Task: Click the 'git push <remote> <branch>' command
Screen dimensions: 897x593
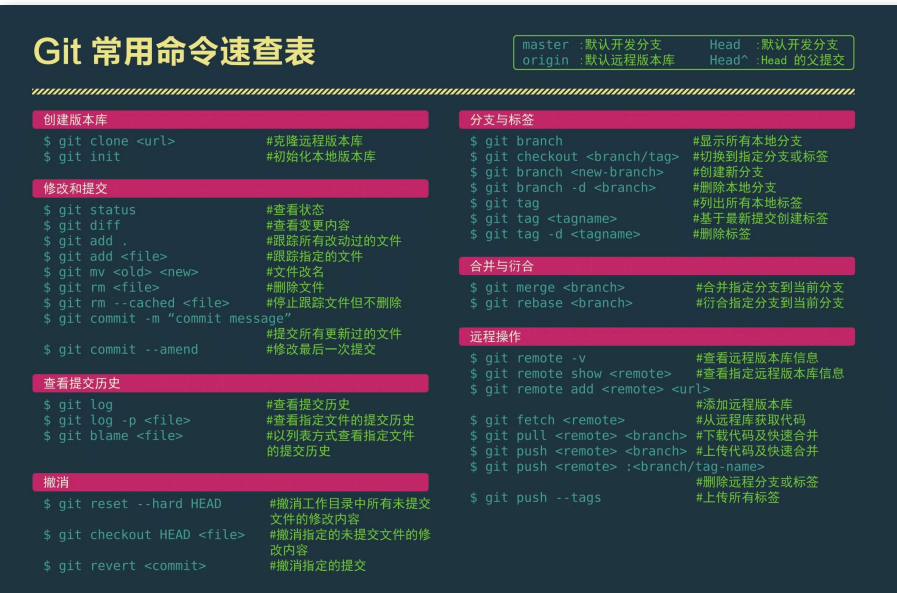Action: 578,451
